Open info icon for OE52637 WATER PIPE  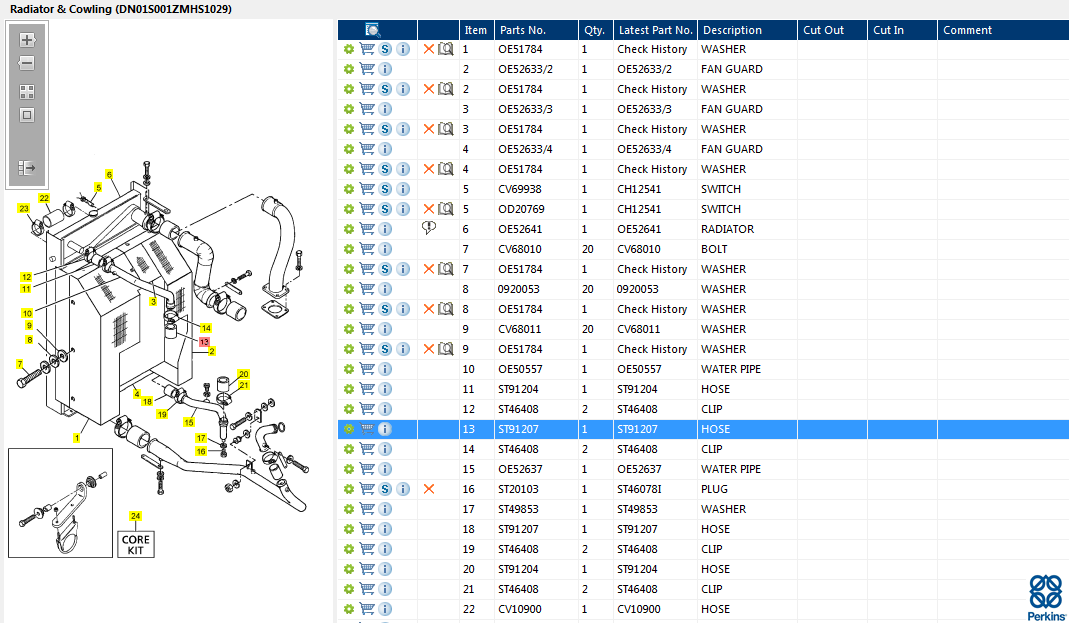(385, 469)
